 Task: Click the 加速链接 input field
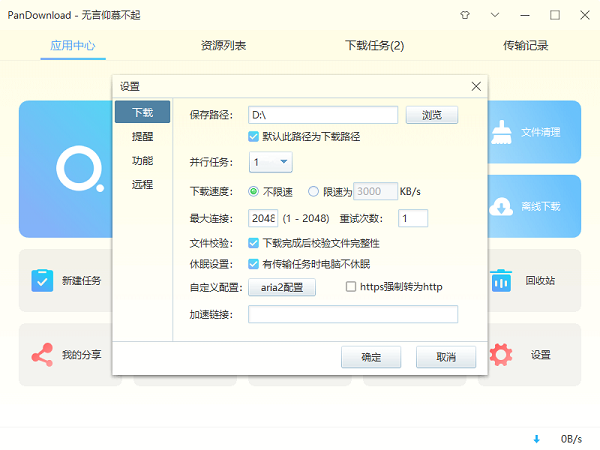click(x=353, y=314)
